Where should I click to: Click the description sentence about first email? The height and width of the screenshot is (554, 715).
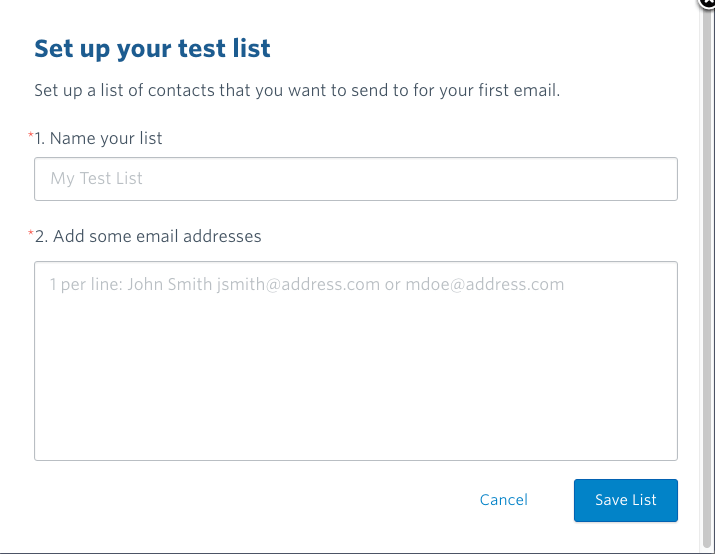coord(297,90)
